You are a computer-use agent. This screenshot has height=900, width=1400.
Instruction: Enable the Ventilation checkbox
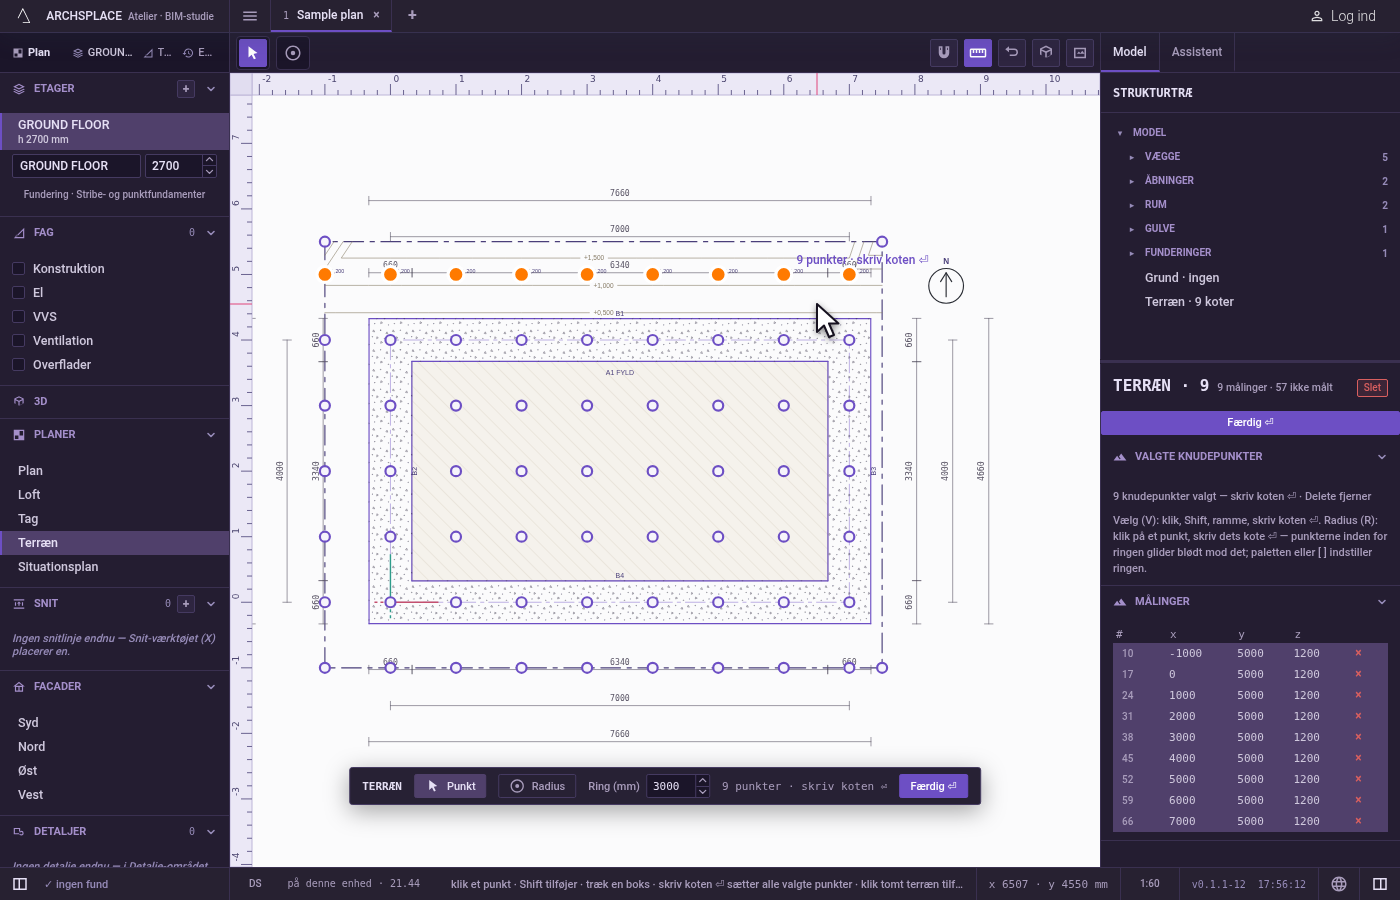point(18,341)
